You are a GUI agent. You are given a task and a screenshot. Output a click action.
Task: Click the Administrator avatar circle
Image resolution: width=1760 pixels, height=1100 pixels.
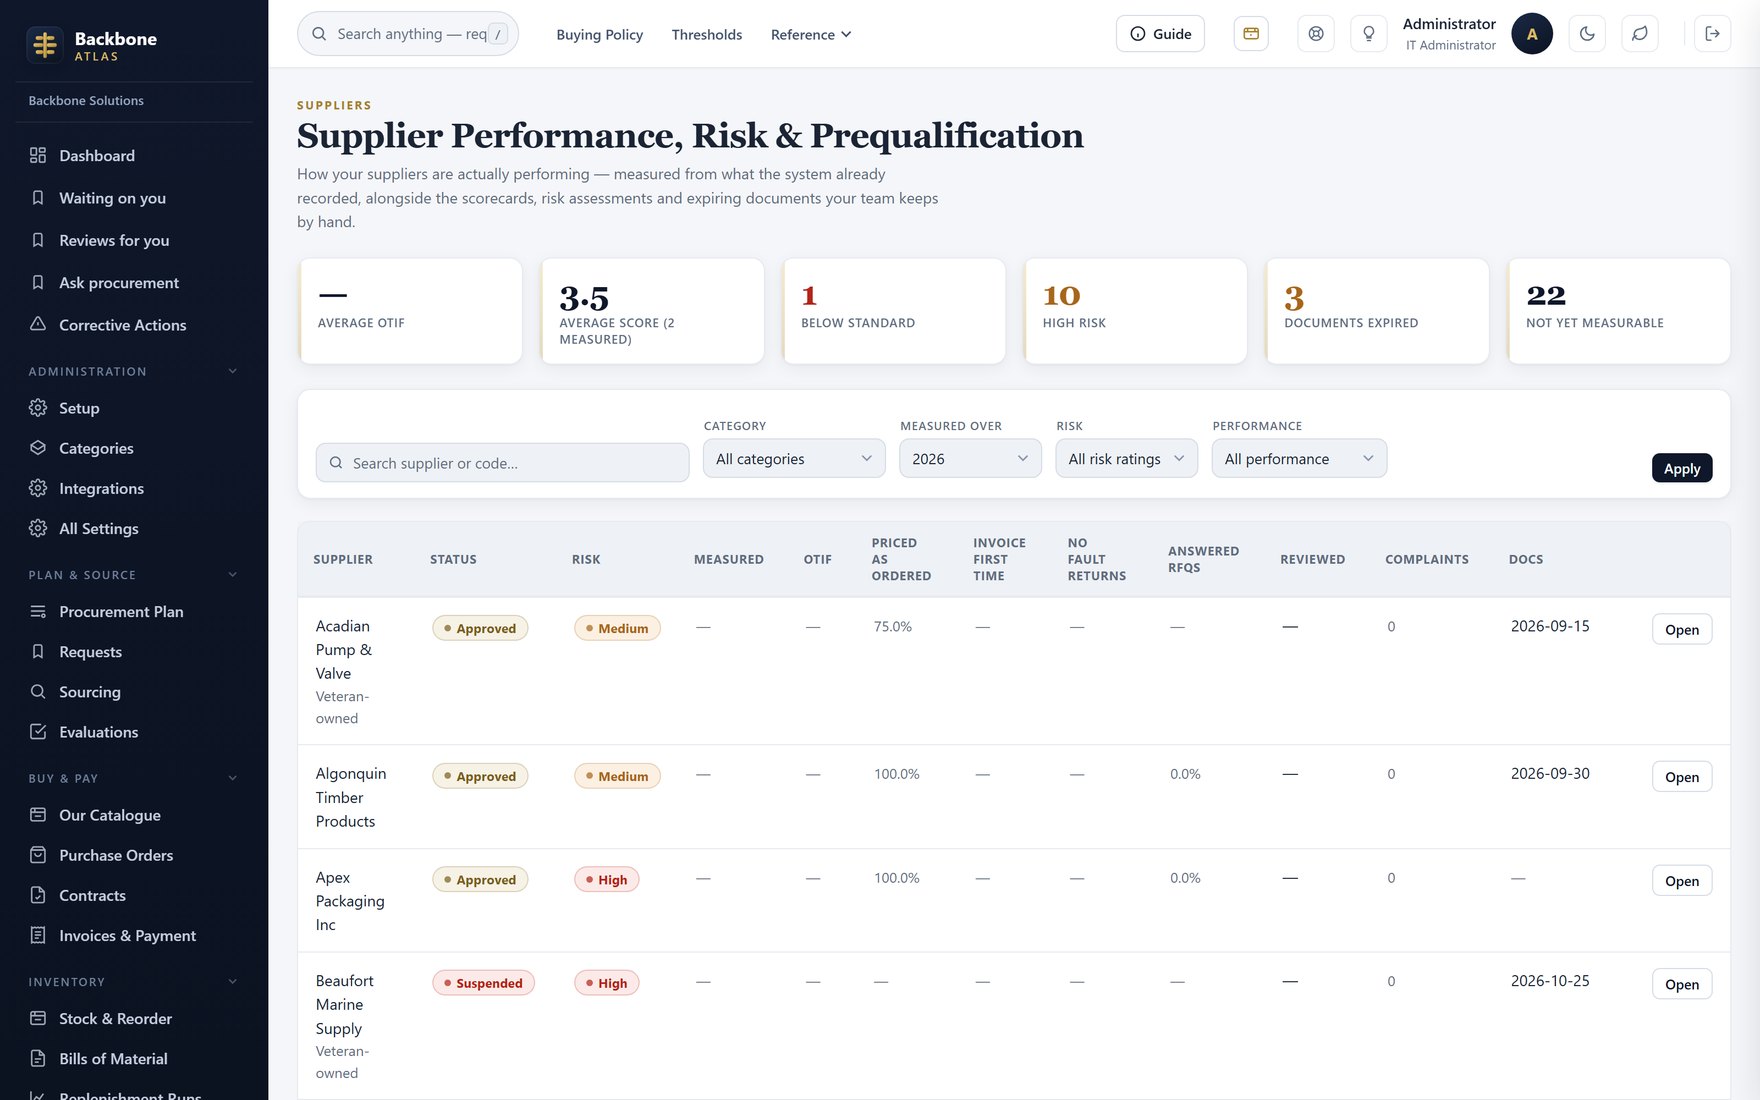[1532, 34]
